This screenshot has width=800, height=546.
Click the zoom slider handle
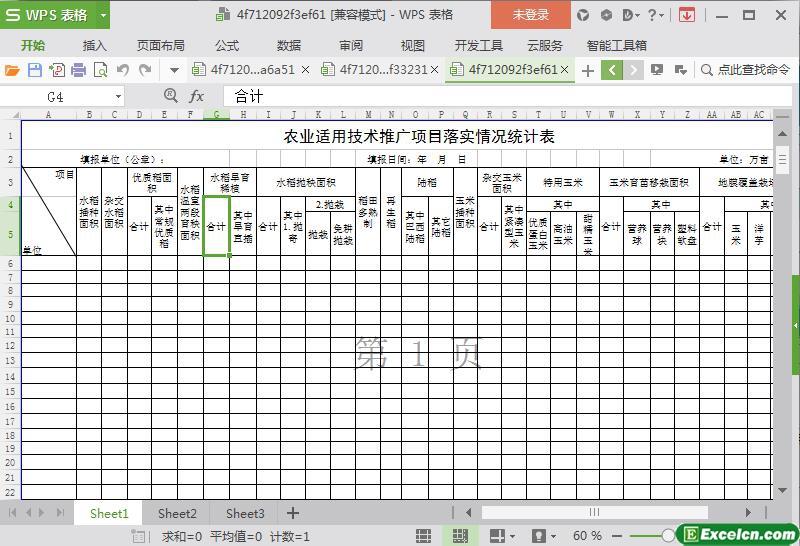(668, 535)
